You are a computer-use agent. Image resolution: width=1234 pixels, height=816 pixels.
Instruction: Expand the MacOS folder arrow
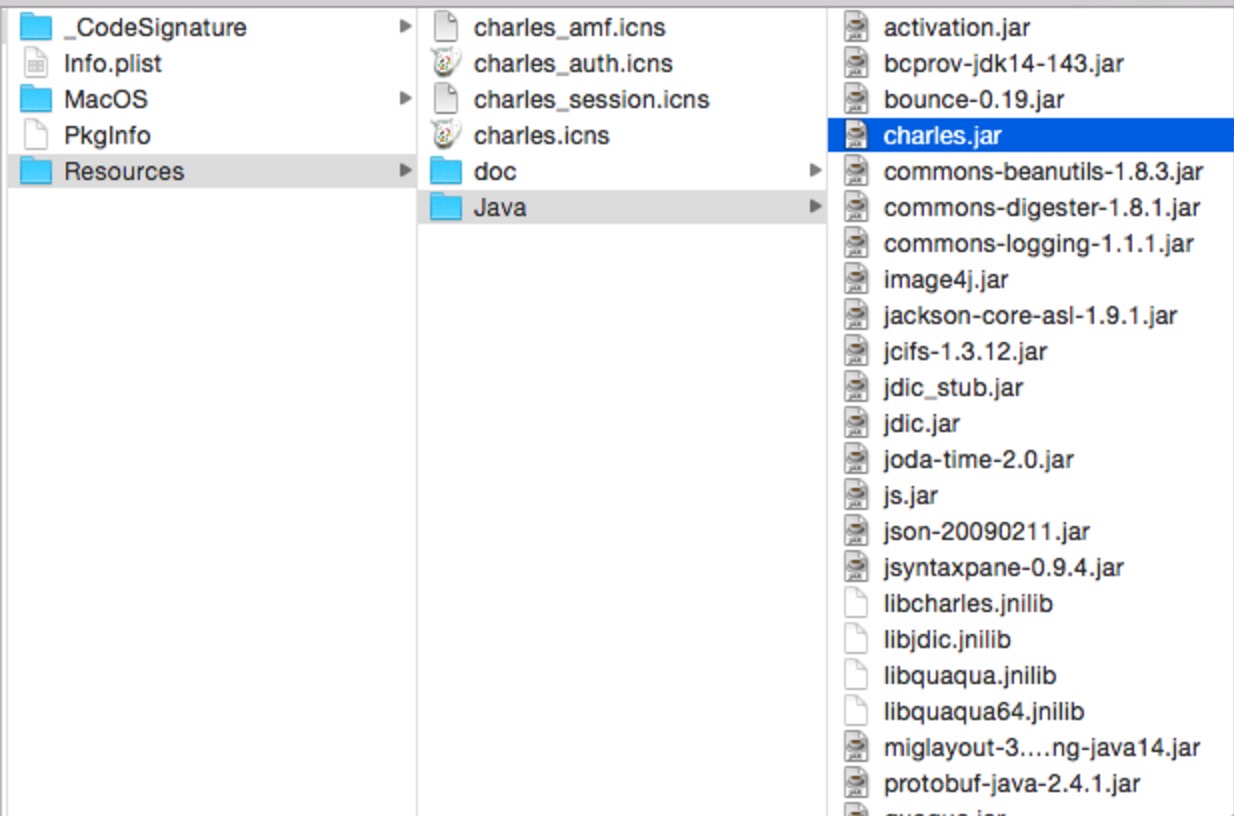pos(405,98)
